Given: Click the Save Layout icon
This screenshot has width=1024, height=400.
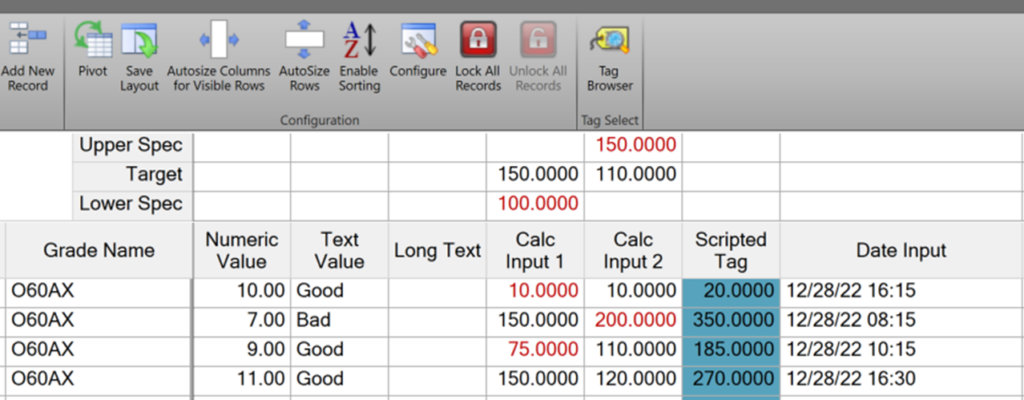Looking at the screenshot, I should (x=139, y=41).
